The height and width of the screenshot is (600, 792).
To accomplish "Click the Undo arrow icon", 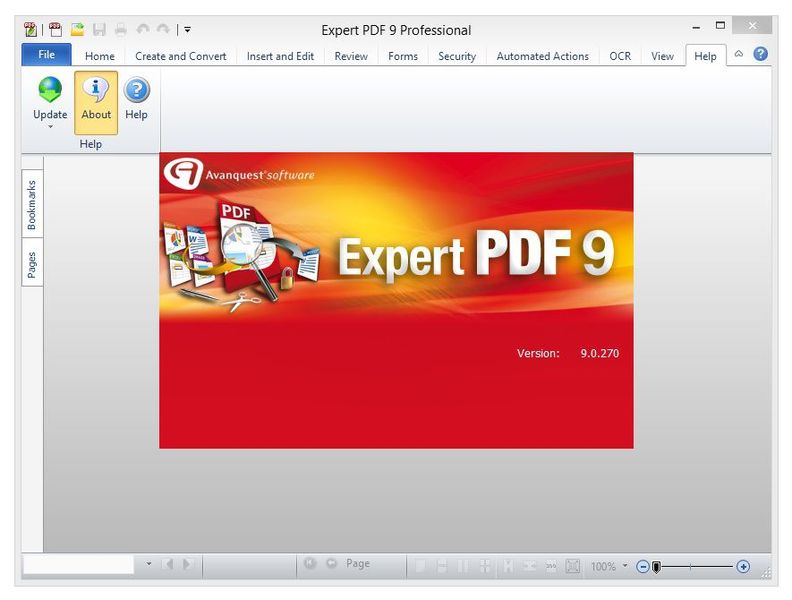I will pos(143,29).
